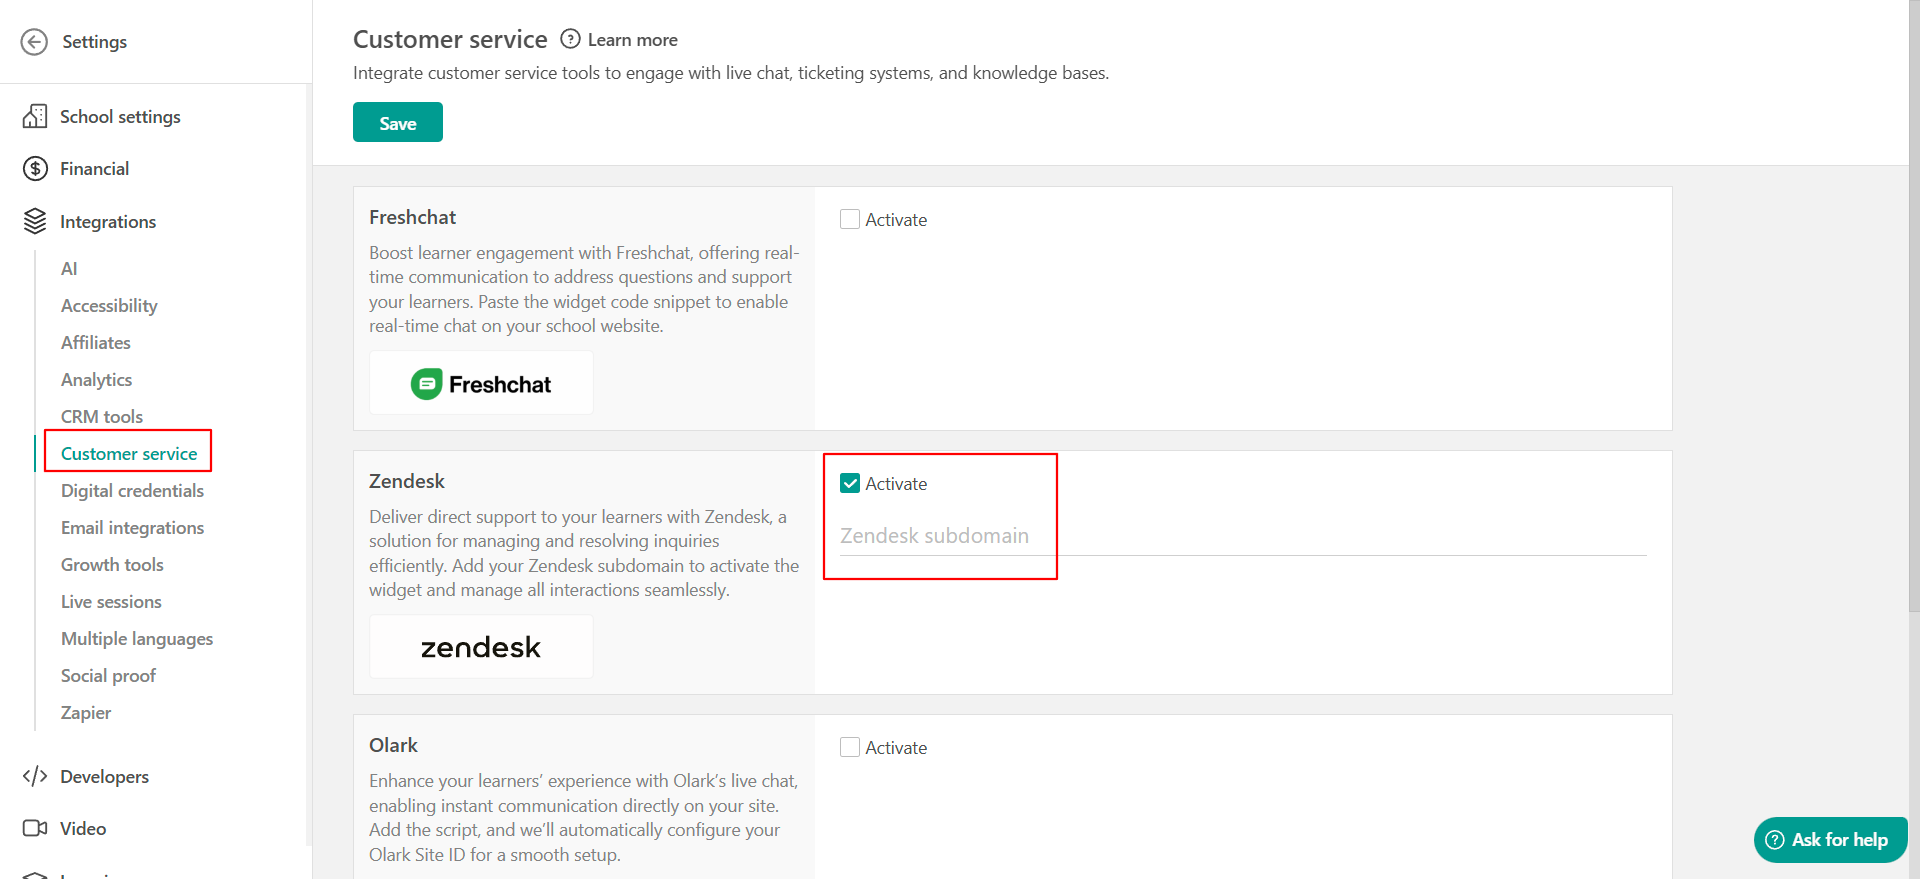Select Live sessions
This screenshot has height=879, width=1920.
pyautogui.click(x=111, y=601)
